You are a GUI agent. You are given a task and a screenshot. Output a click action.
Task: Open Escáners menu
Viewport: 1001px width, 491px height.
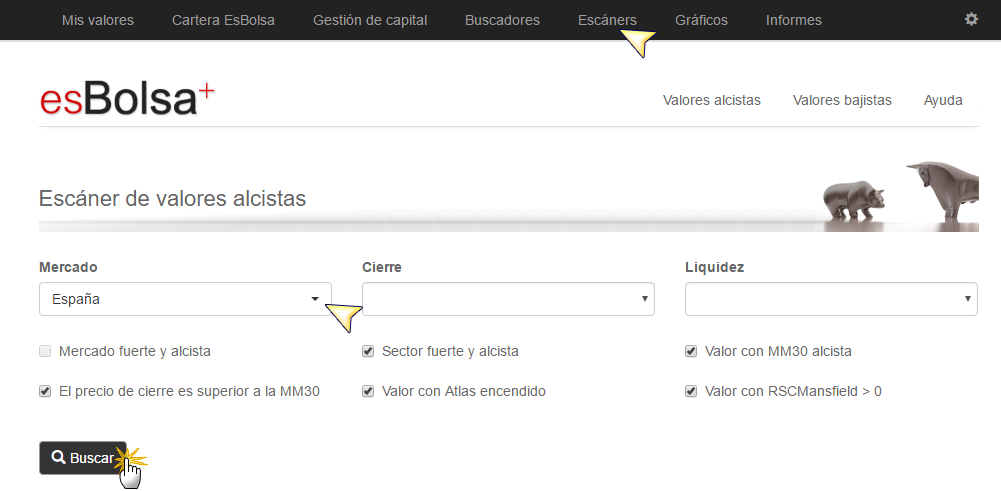[x=607, y=20]
